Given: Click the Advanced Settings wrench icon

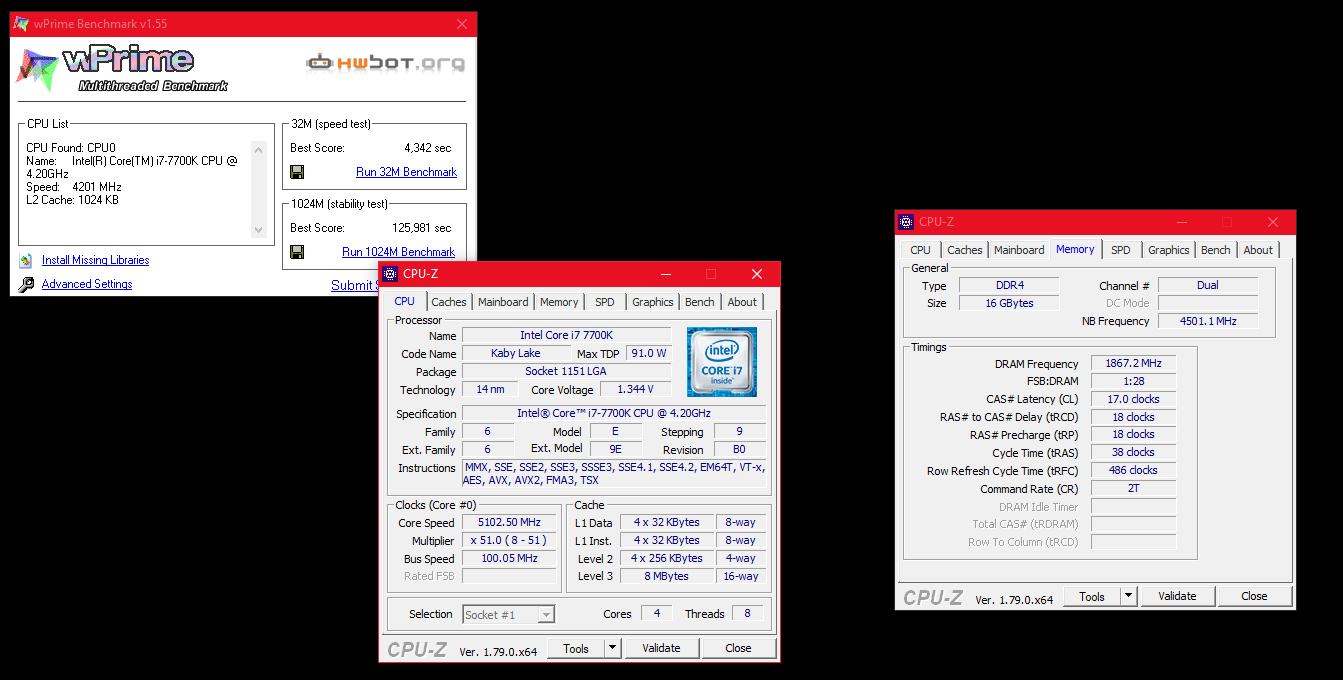Looking at the screenshot, I should 25,284.
